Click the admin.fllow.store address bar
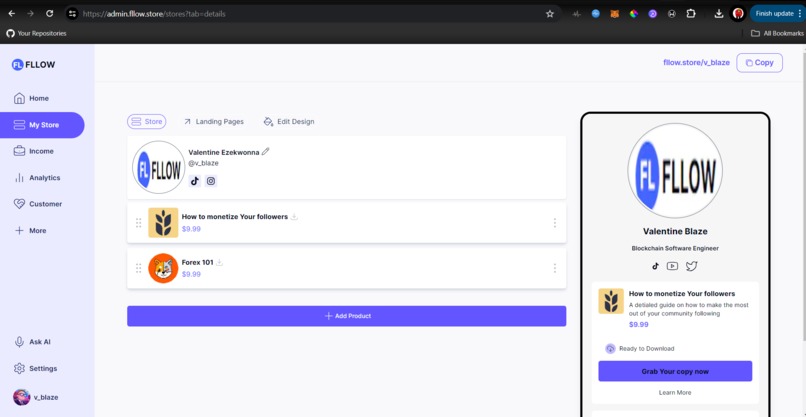The height and width of the screenshot is (417, 806). (309, 14)
